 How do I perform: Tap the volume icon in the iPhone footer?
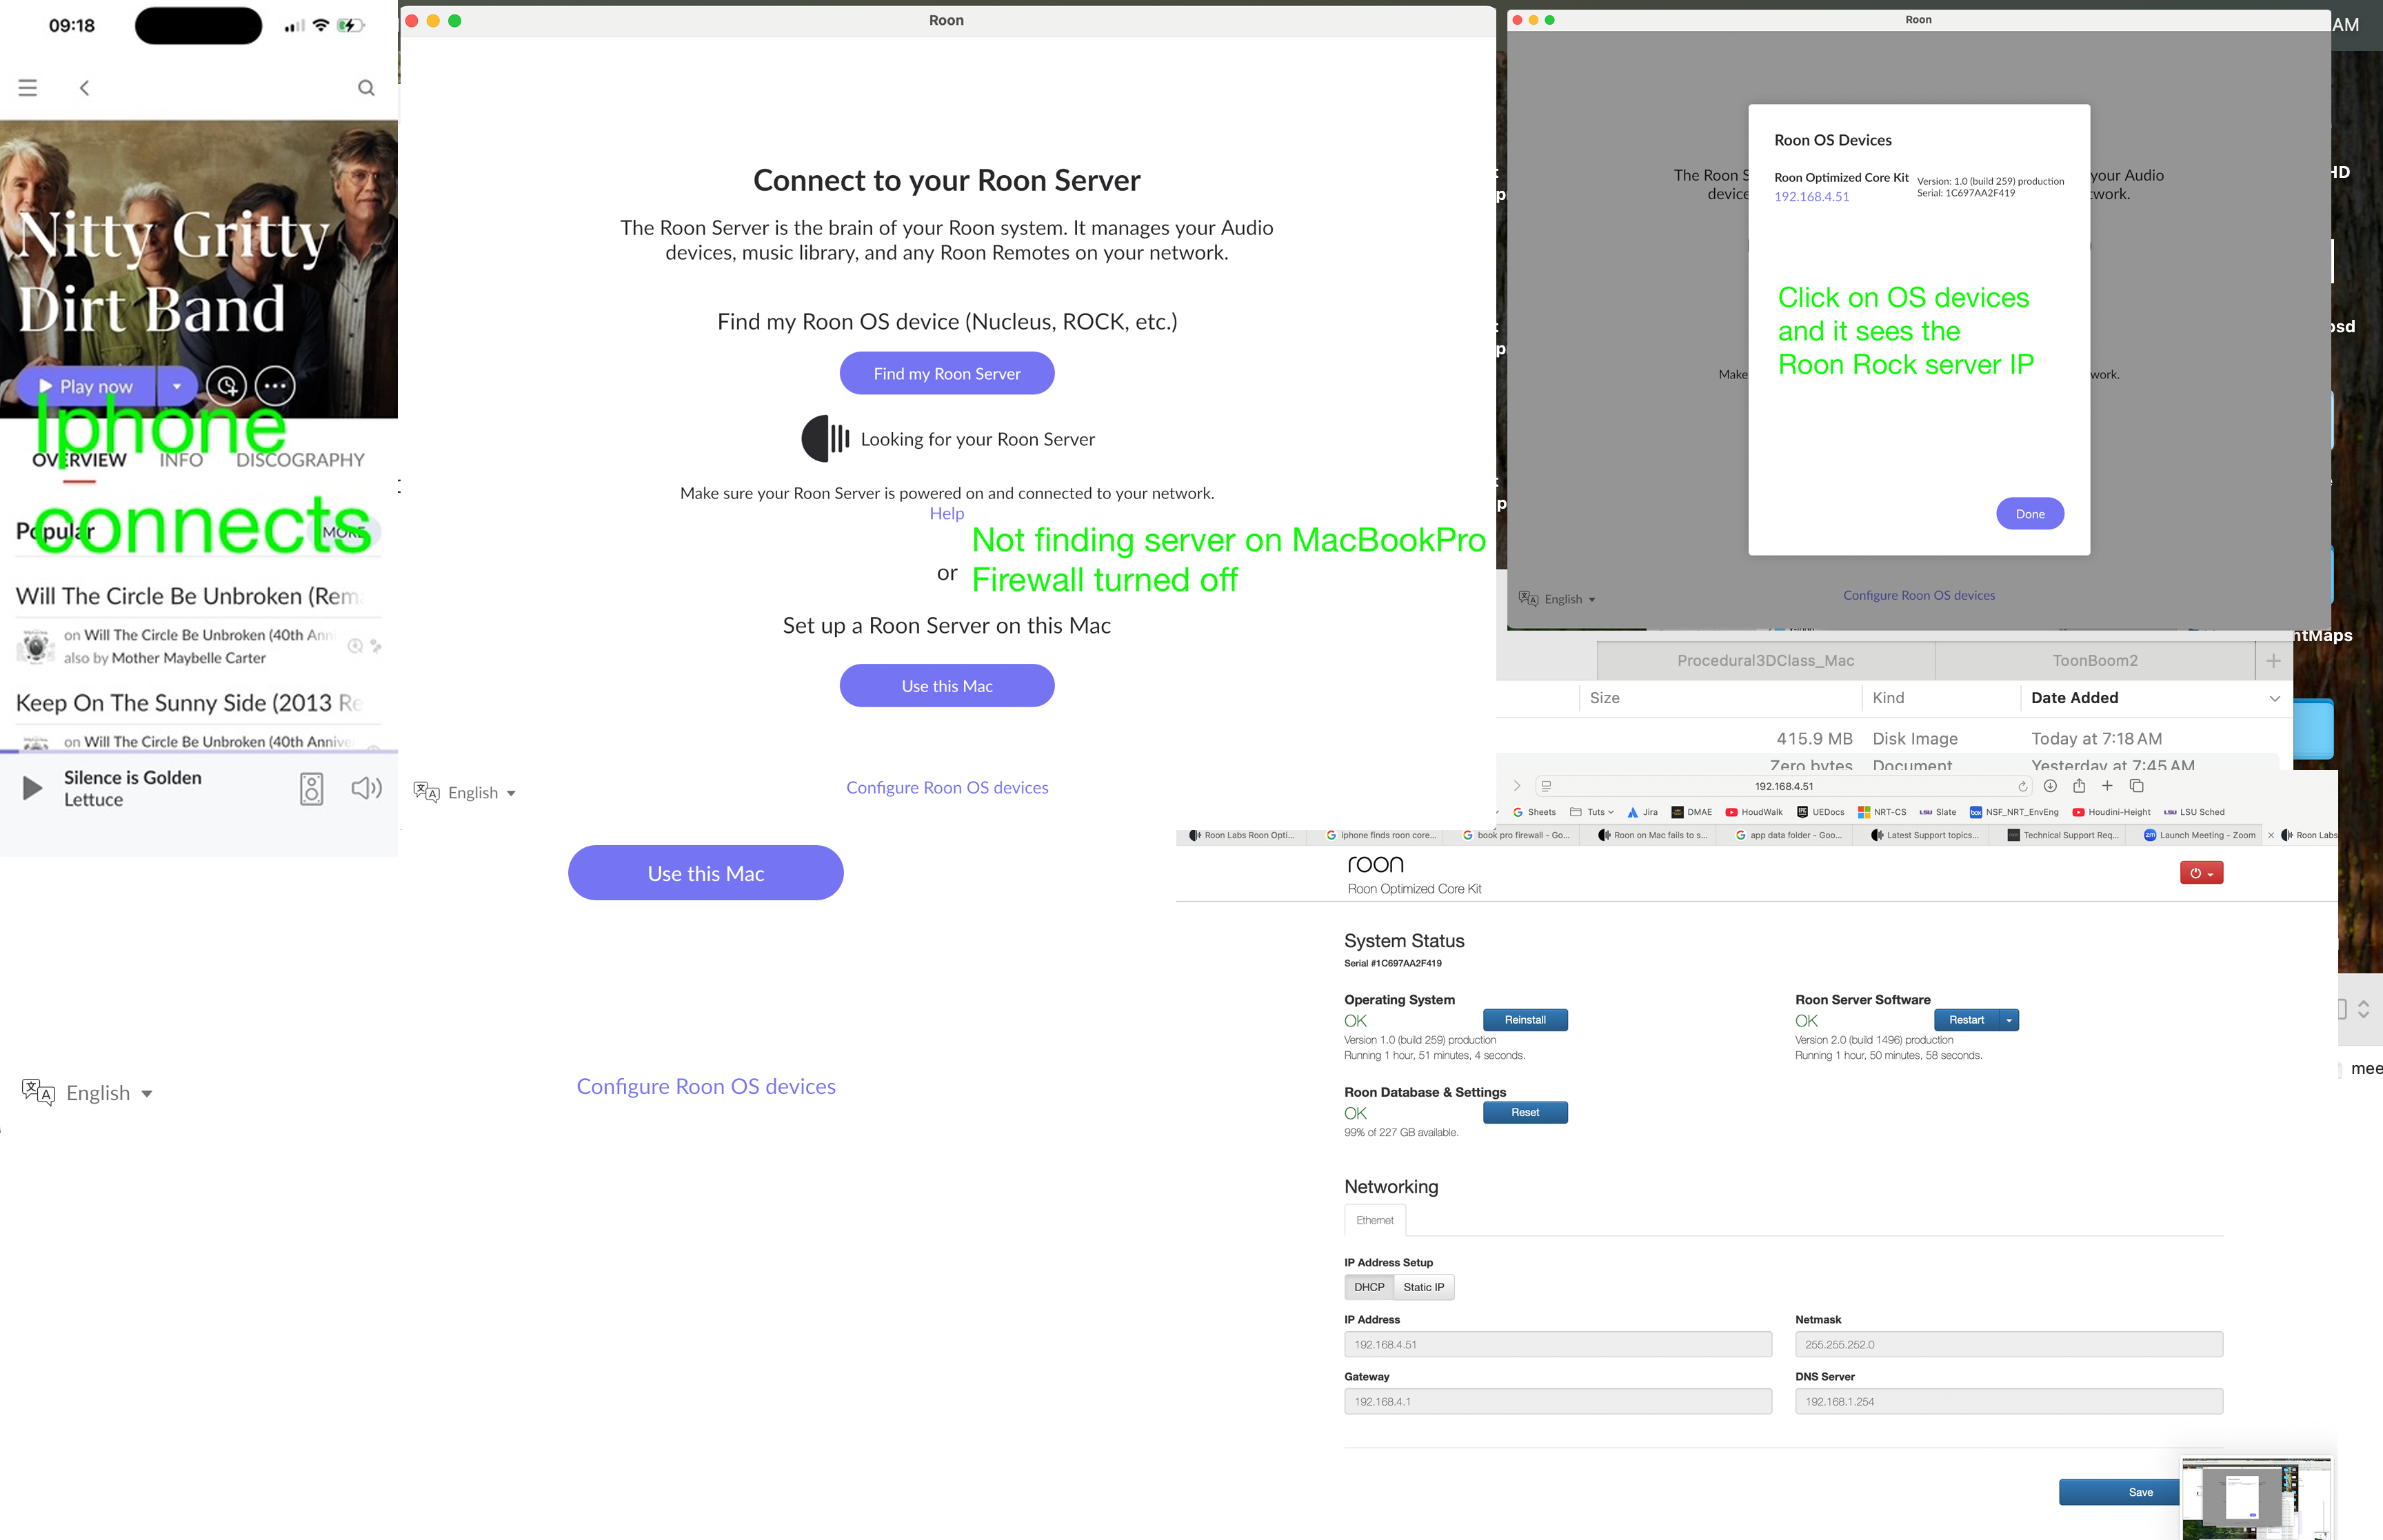click(367, 788)
